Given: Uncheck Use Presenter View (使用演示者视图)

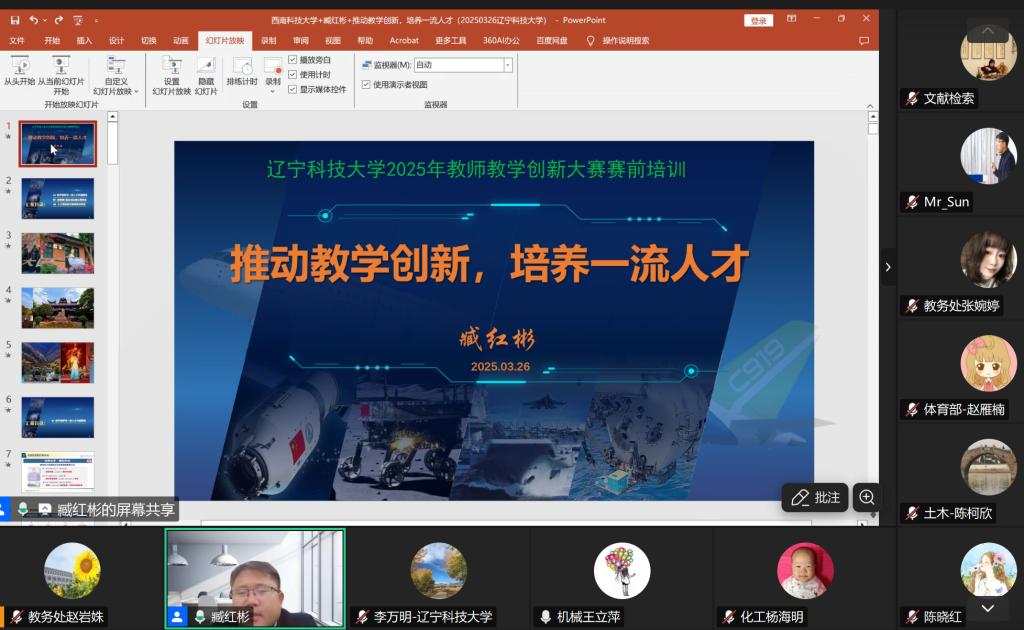Looking at the screenshot, I should [x=366, y=84].
